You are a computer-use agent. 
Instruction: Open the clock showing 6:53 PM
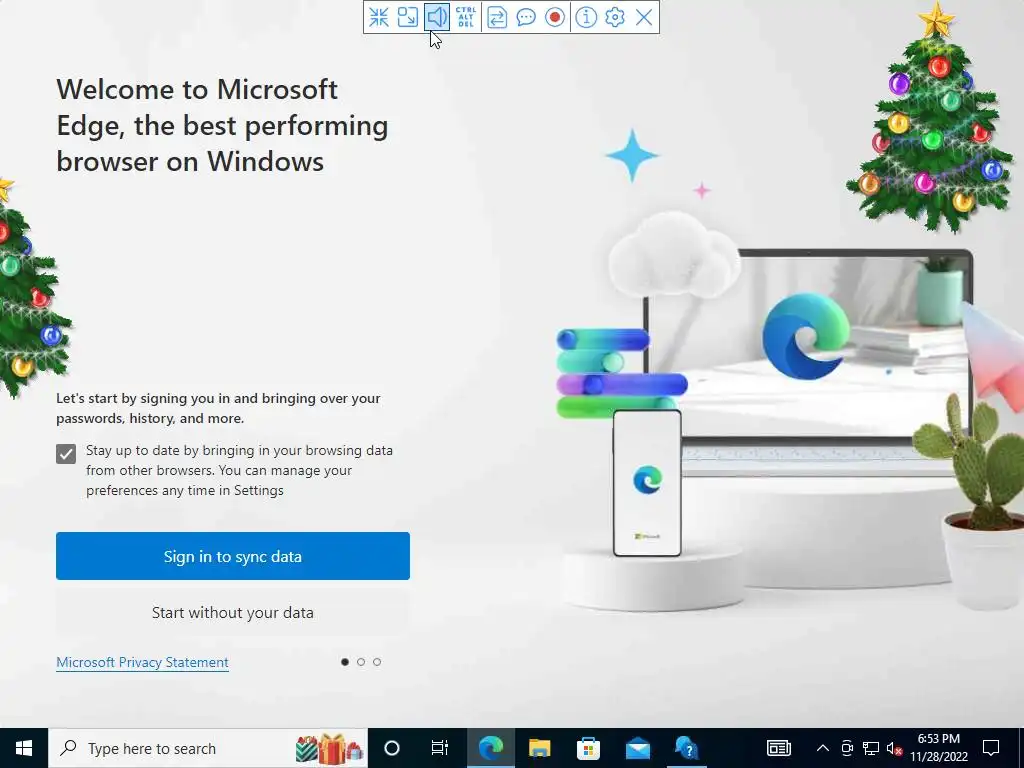point(938,748)
